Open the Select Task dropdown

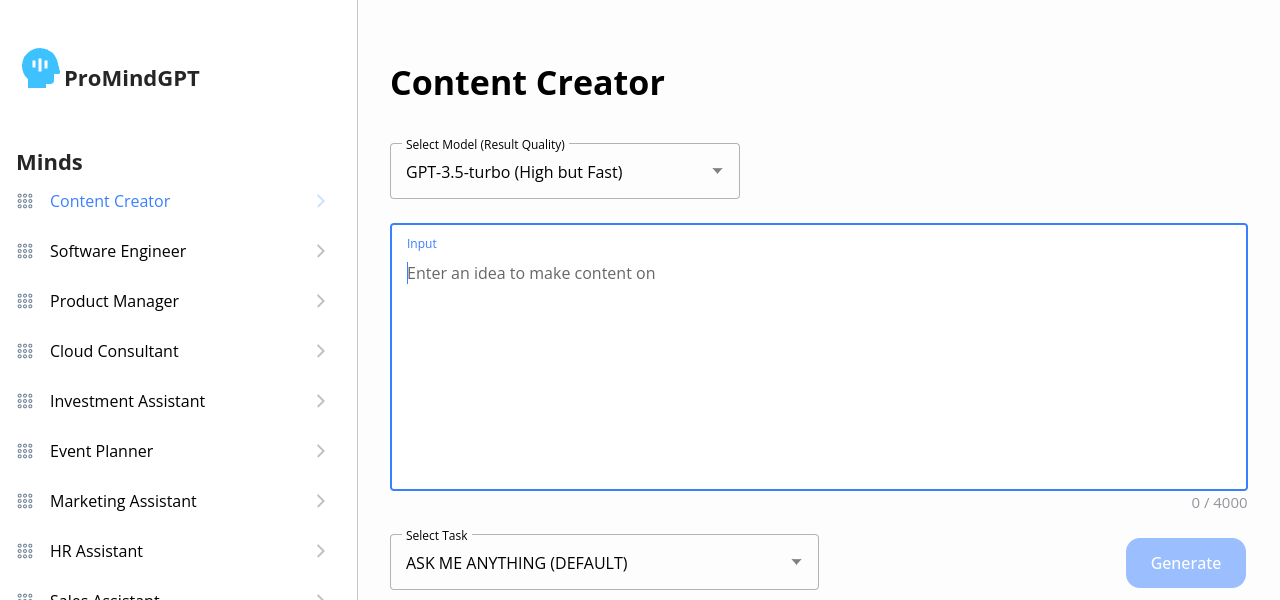(603, 563)
